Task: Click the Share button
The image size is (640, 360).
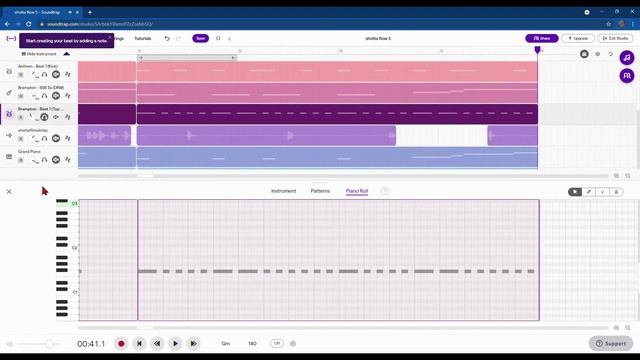Action: point(542,38)
